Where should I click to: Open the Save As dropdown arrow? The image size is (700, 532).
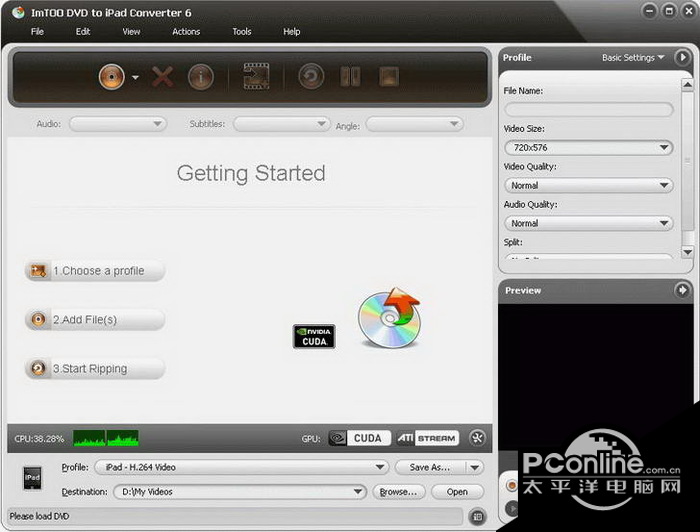click(475, 467)
